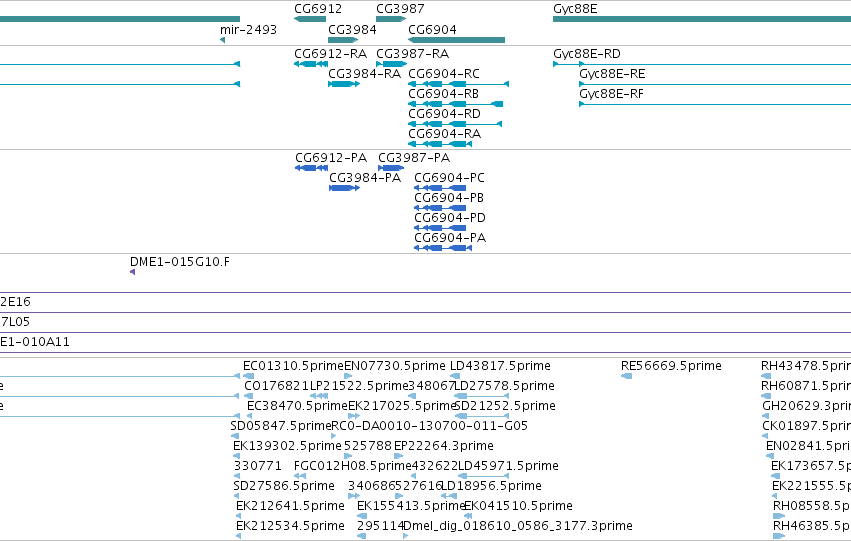Select the LD18956.5prime EST label
This screenshot has height=541, width=851.
[492, 487]
